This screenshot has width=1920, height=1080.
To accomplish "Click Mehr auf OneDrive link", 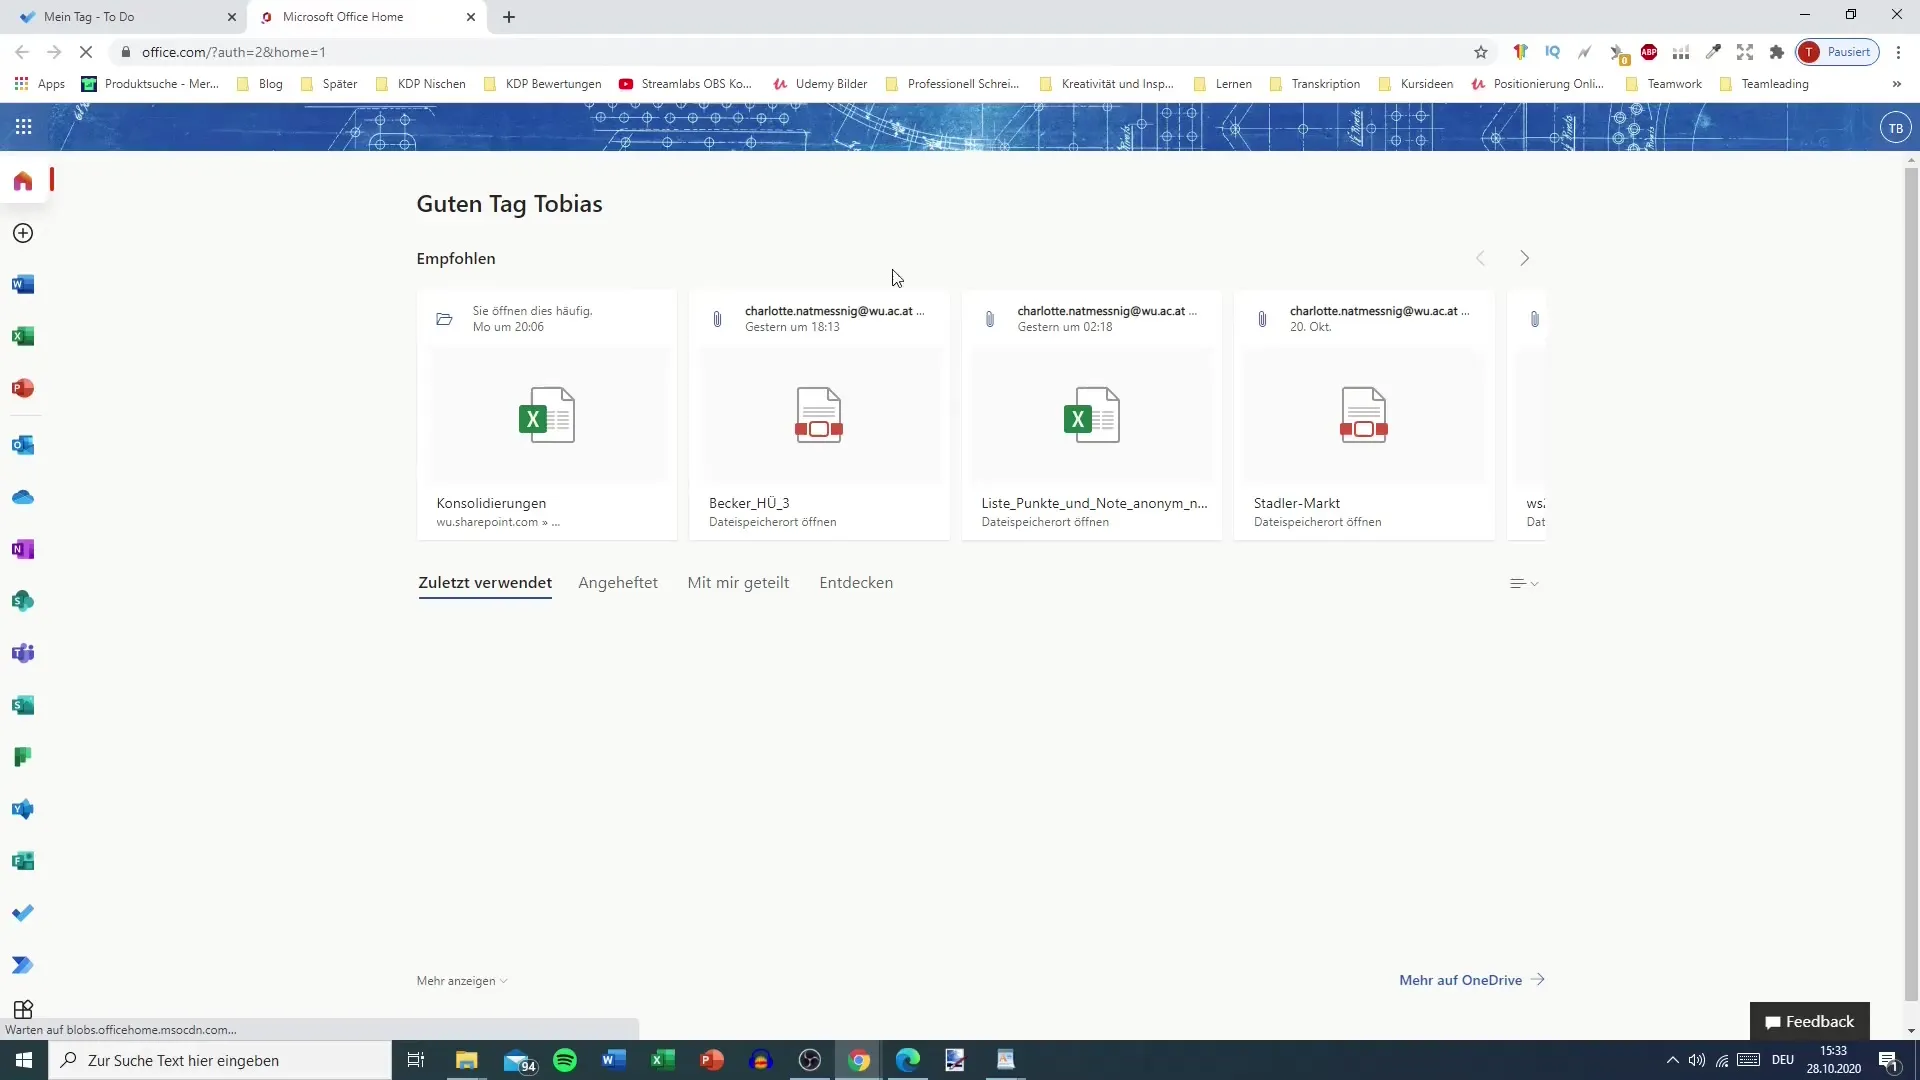I will [1460, 980].
